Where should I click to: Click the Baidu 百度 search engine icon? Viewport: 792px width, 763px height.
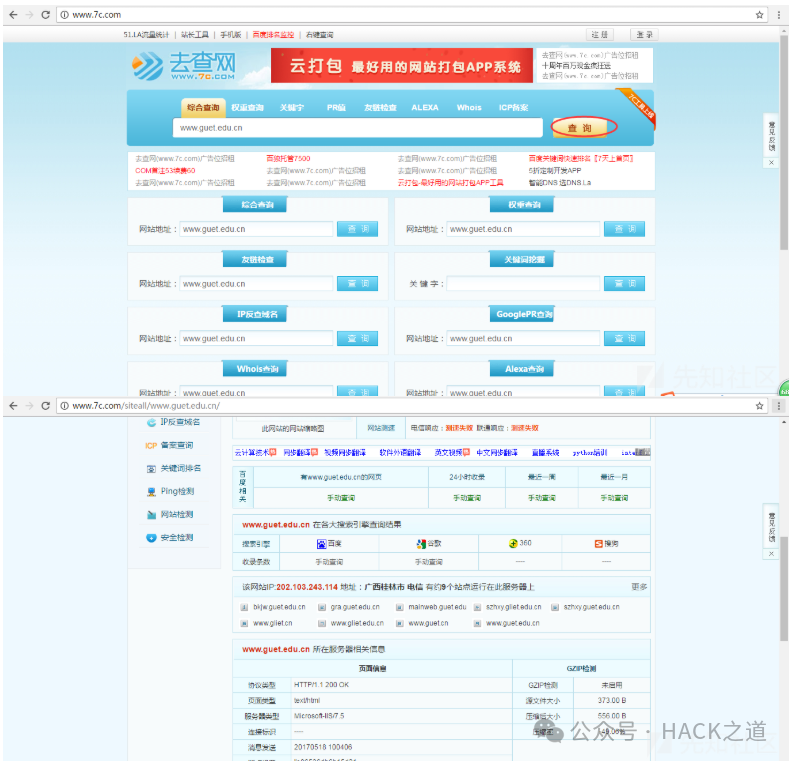(x=321, y=543)
